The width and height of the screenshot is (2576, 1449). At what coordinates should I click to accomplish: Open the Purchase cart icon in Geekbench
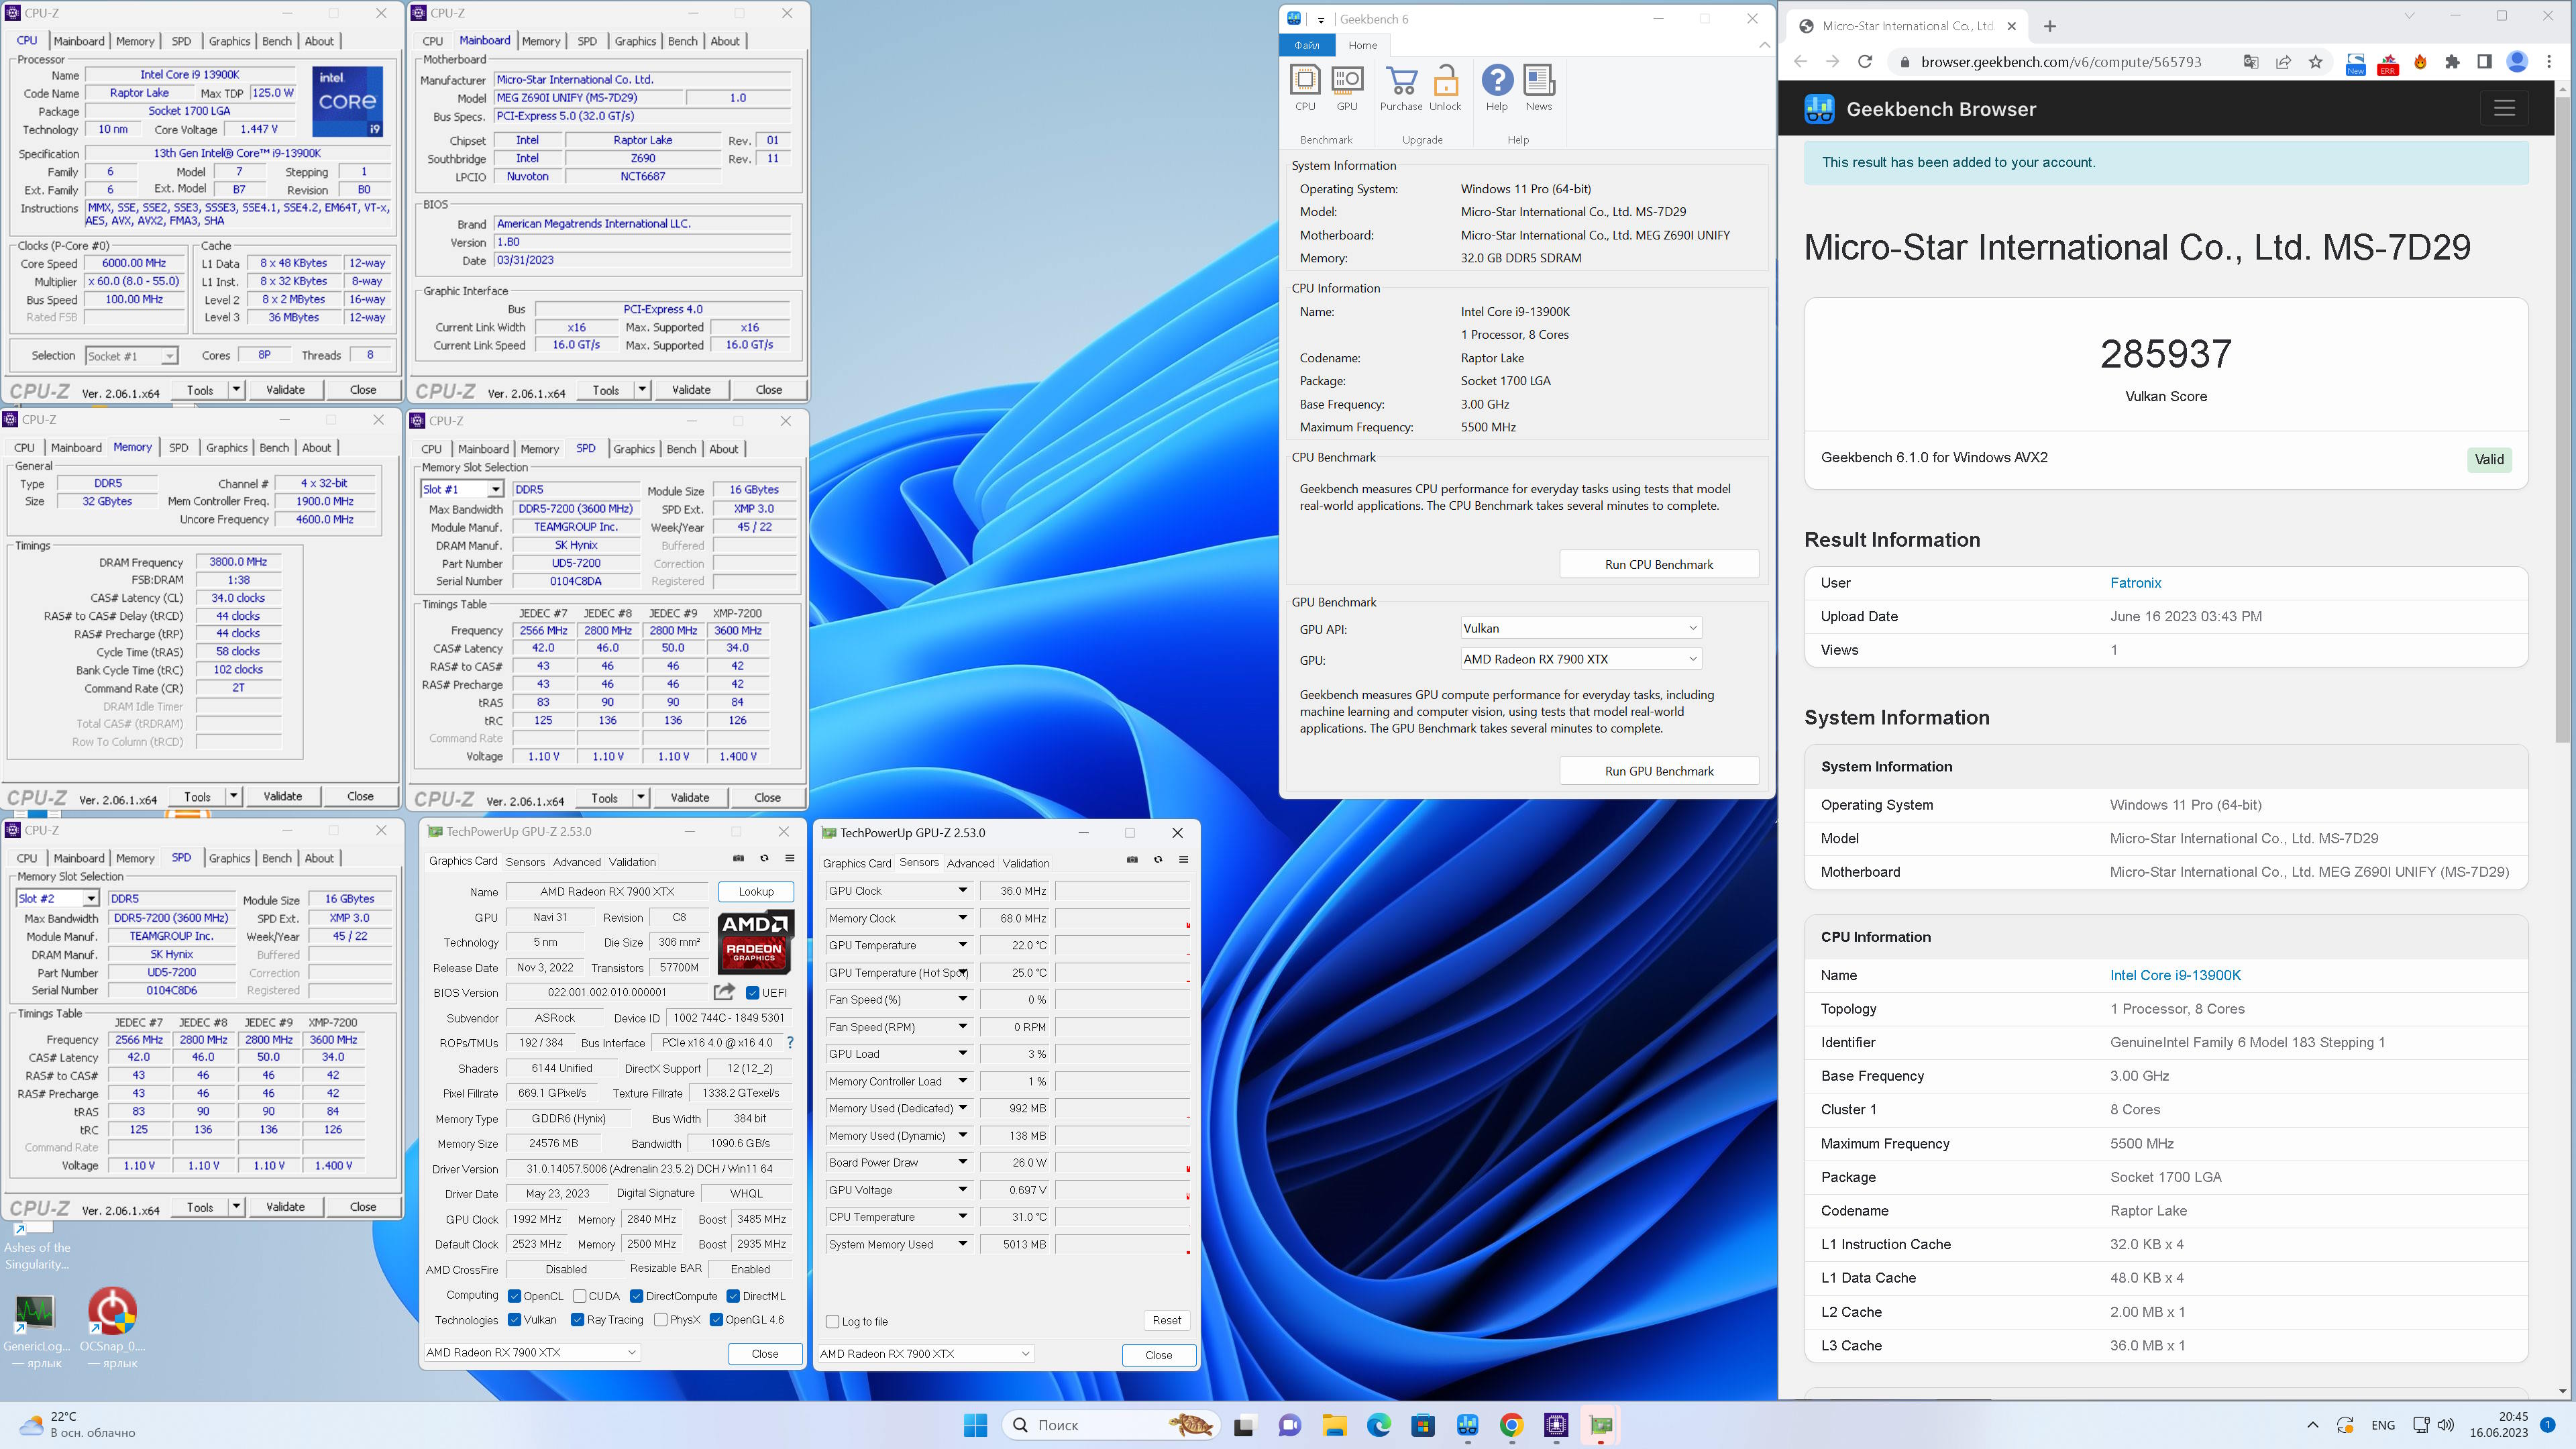point(1401,88)
